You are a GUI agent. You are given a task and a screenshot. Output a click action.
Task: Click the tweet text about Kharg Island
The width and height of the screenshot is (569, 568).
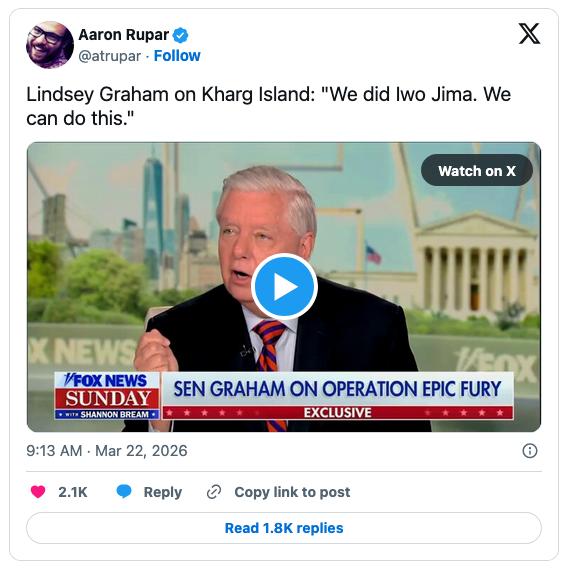tap(269, 106)
